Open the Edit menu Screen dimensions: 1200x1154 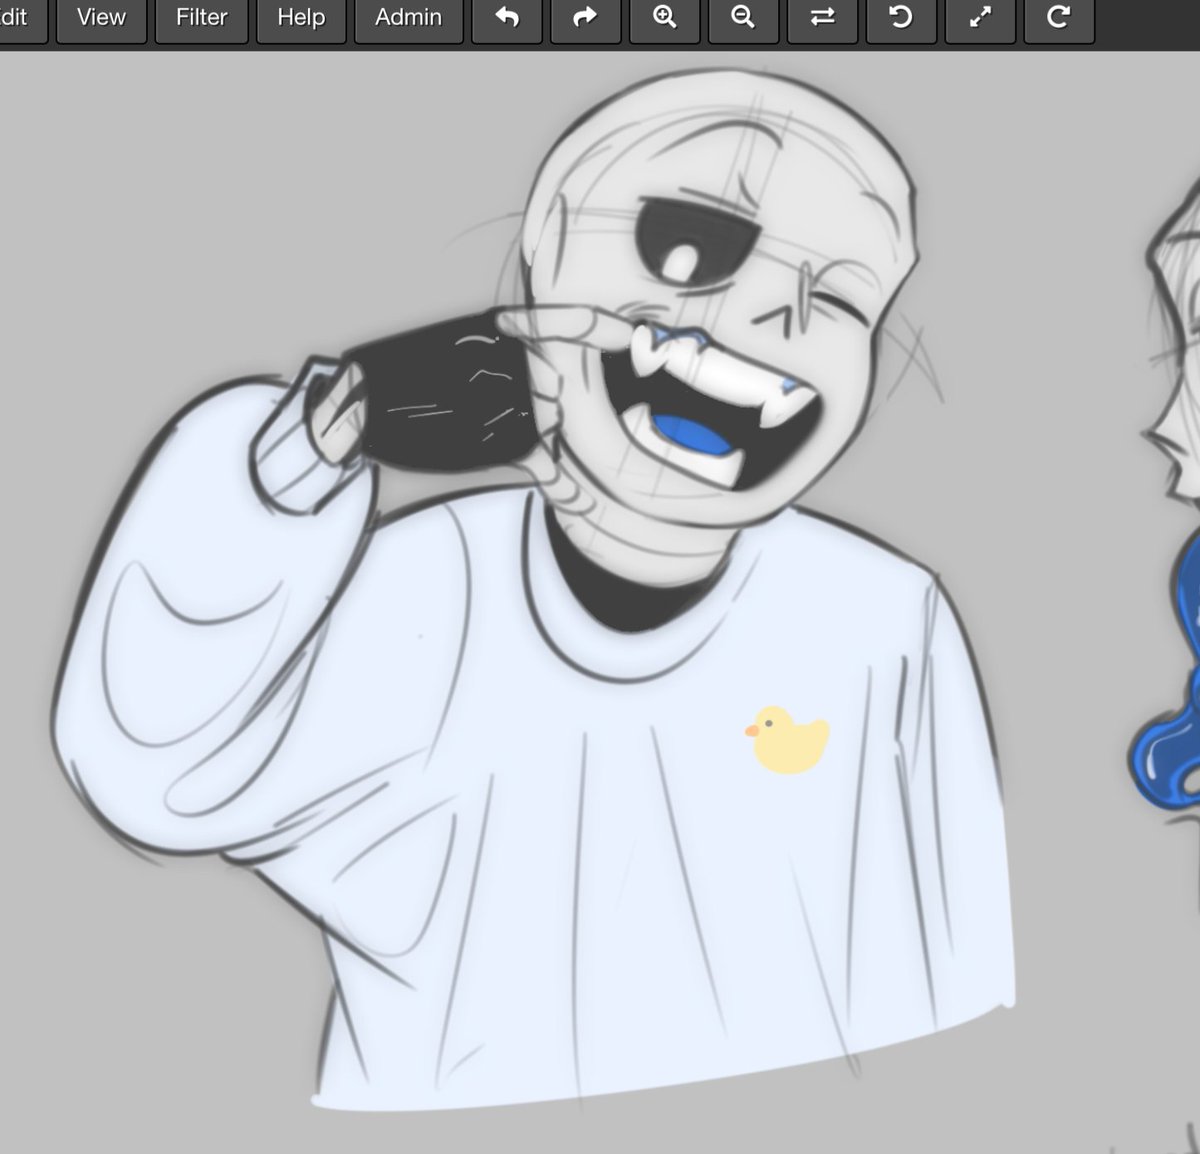tap(22, 19)
